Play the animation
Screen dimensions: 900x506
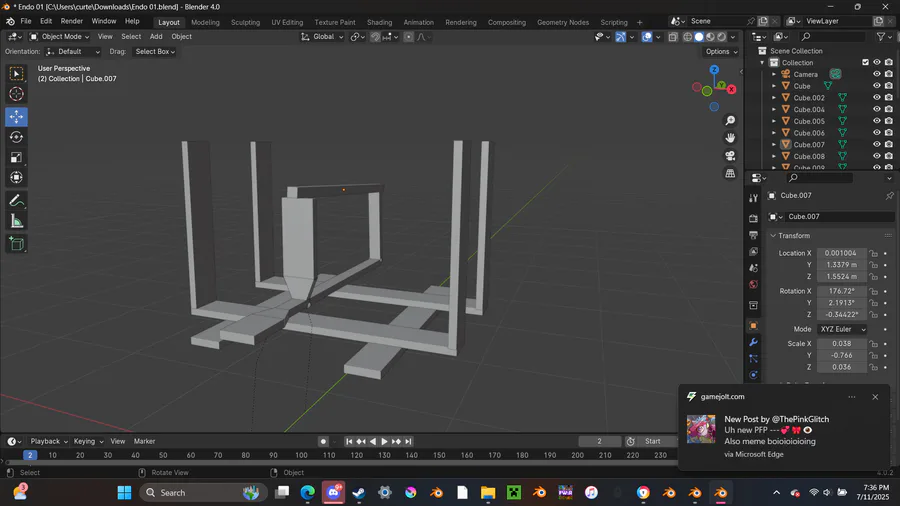pos(385,441)
